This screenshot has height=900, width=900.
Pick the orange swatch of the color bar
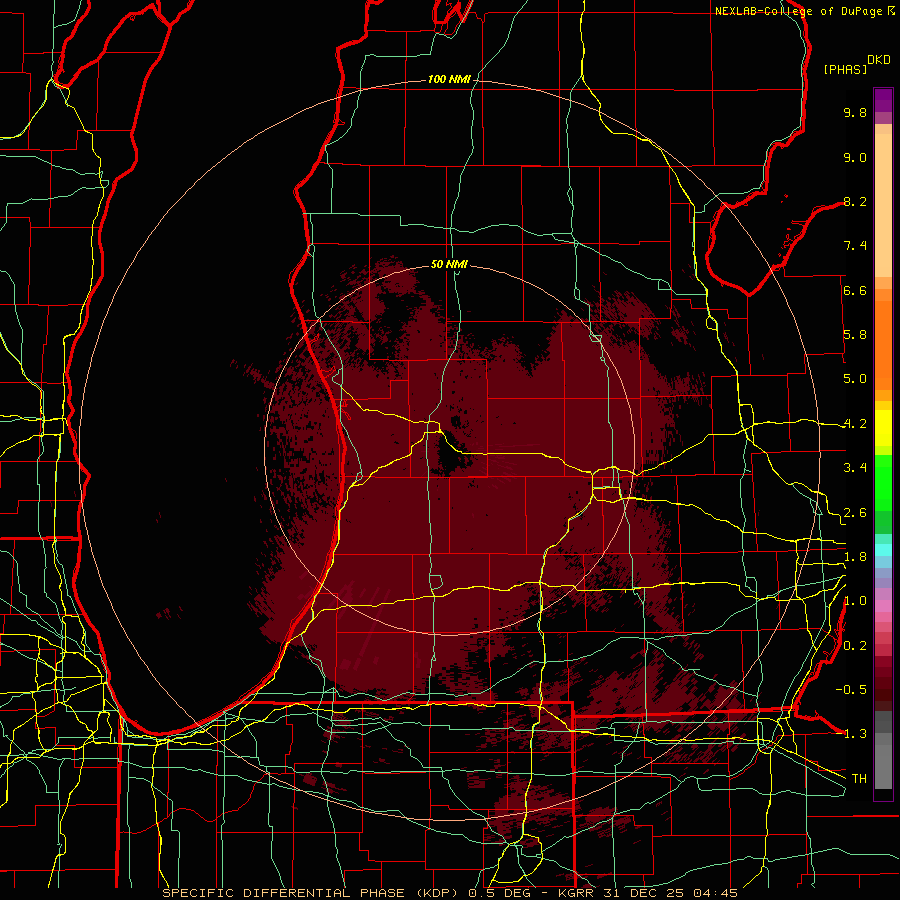883,344
